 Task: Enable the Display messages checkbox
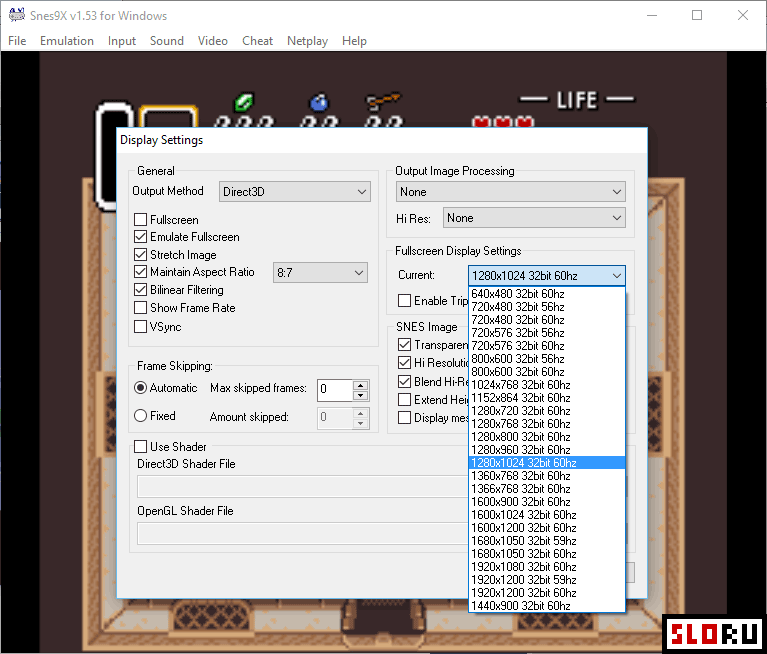click(405, 418)
